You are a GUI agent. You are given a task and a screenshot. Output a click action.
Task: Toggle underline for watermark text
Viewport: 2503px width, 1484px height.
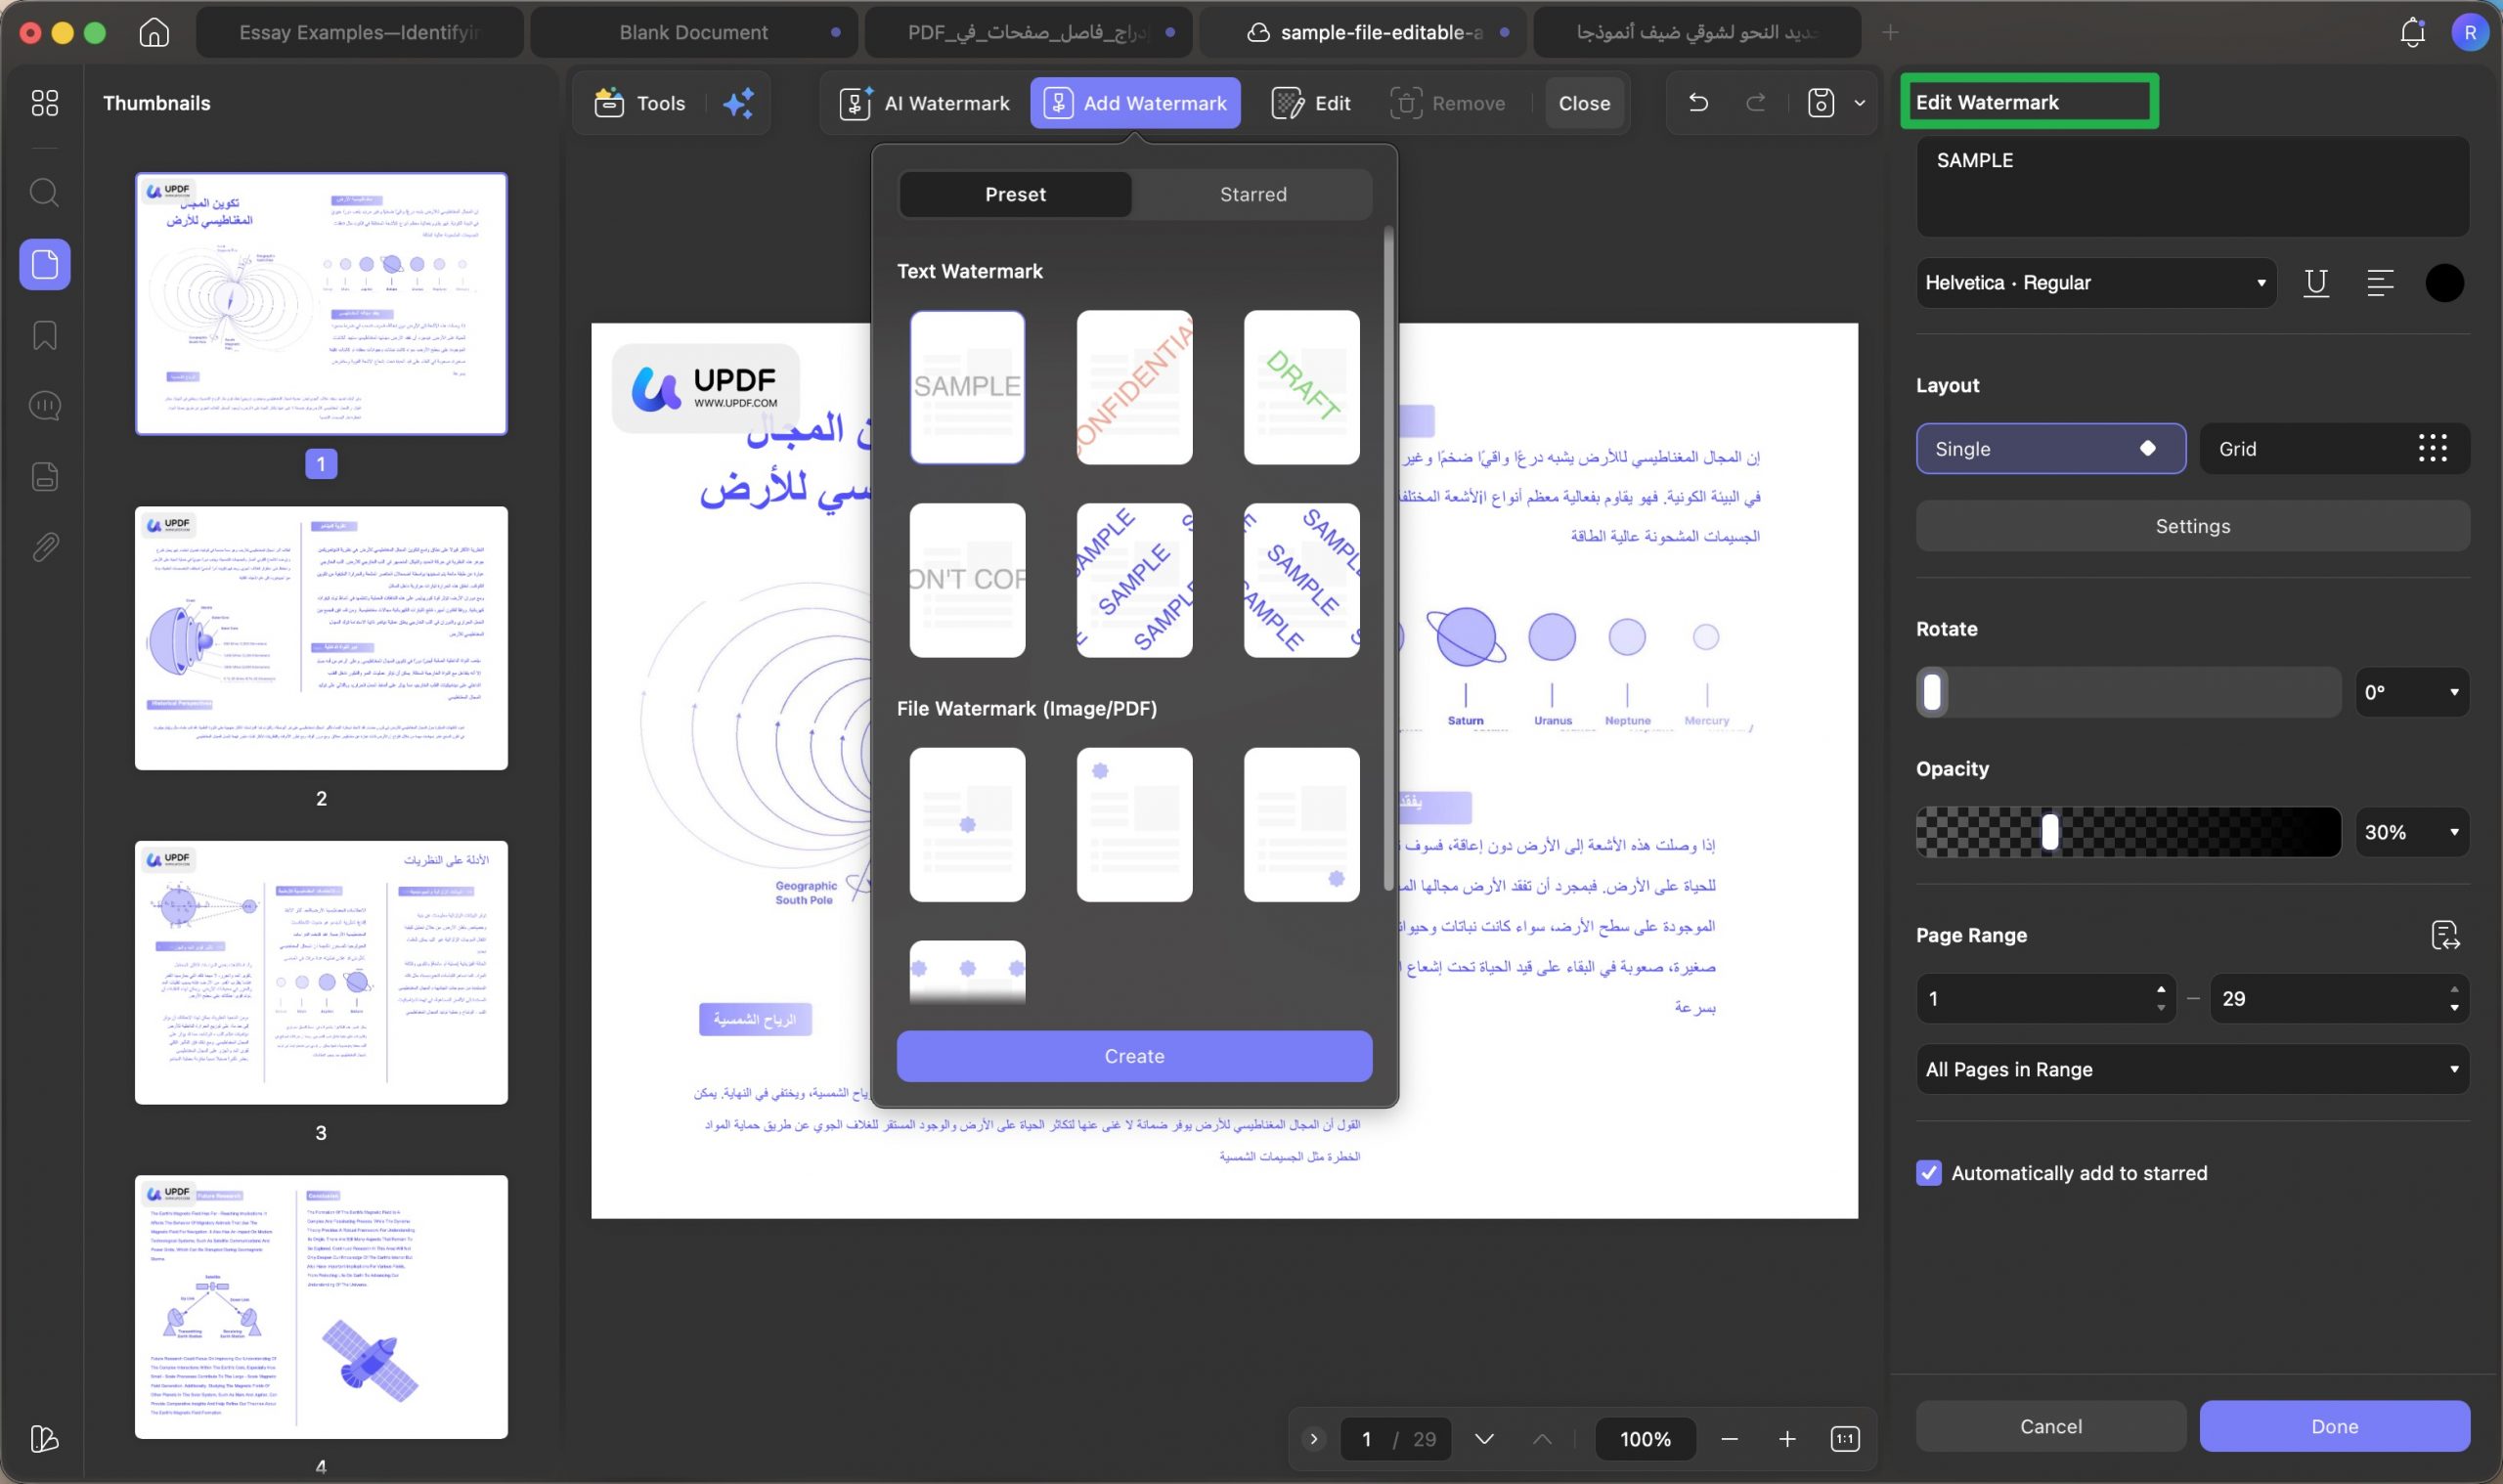[x=2316, y=283]
